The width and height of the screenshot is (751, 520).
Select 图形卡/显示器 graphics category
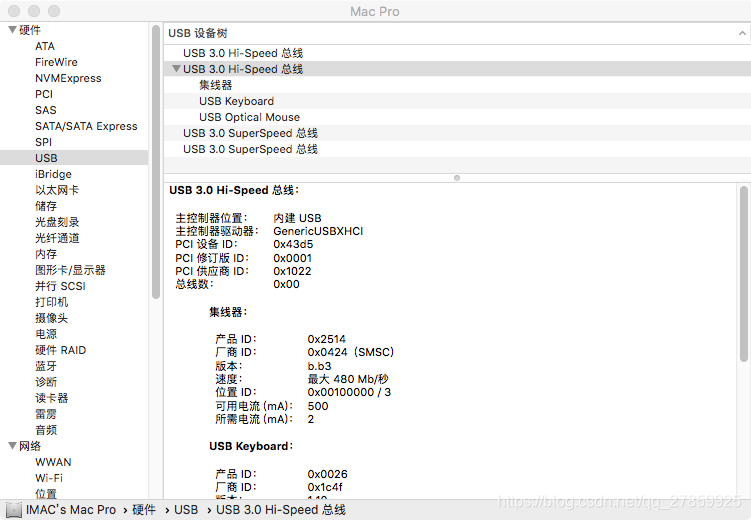(70, 270)
